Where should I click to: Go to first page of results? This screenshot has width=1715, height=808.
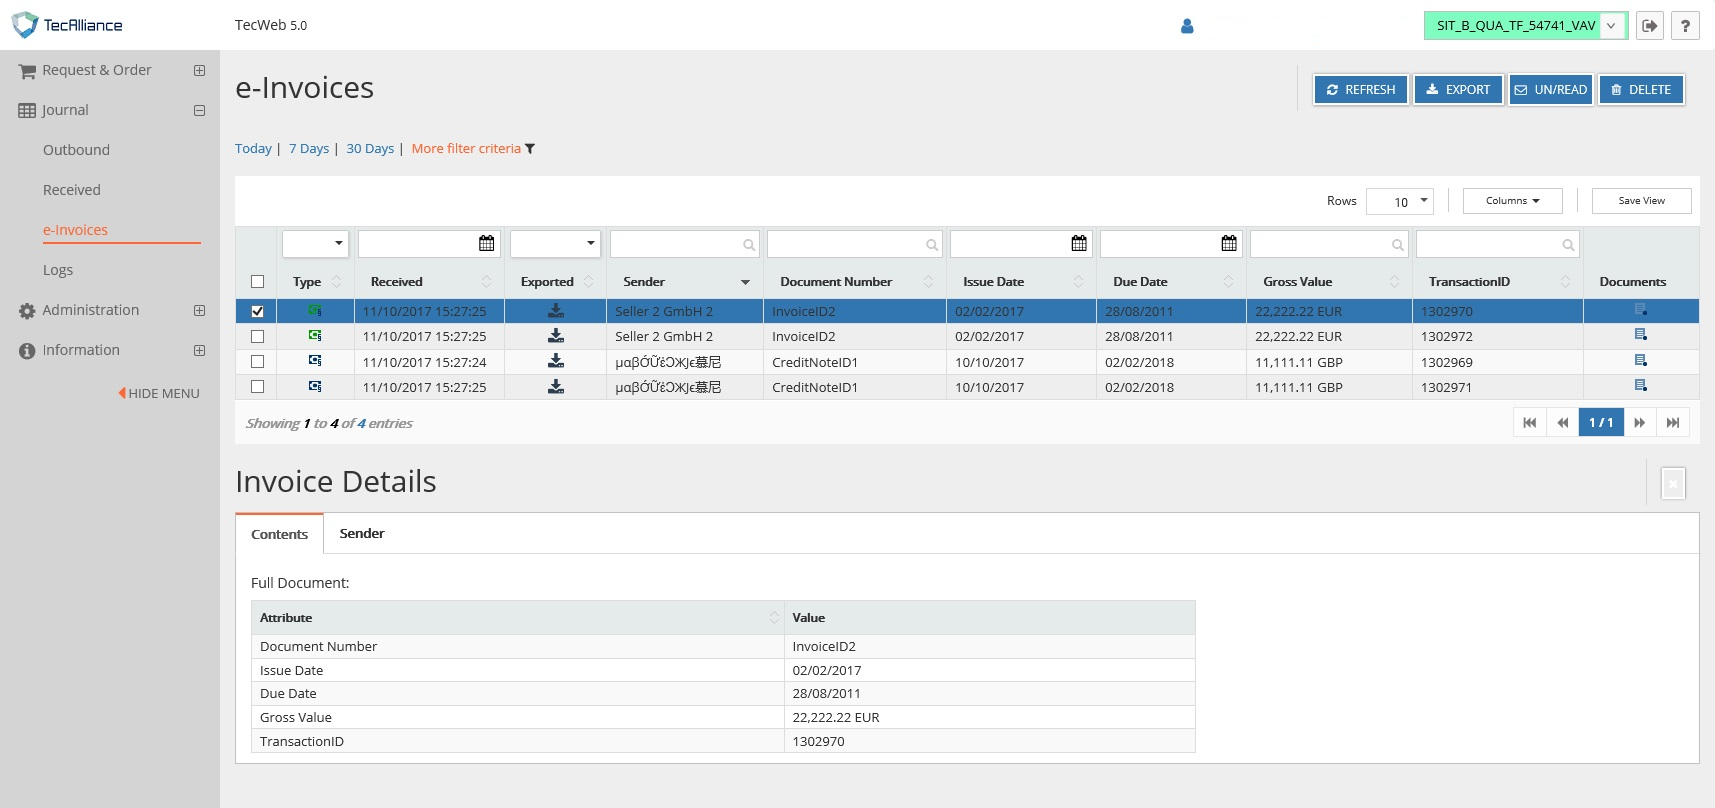click(1530, 423)
